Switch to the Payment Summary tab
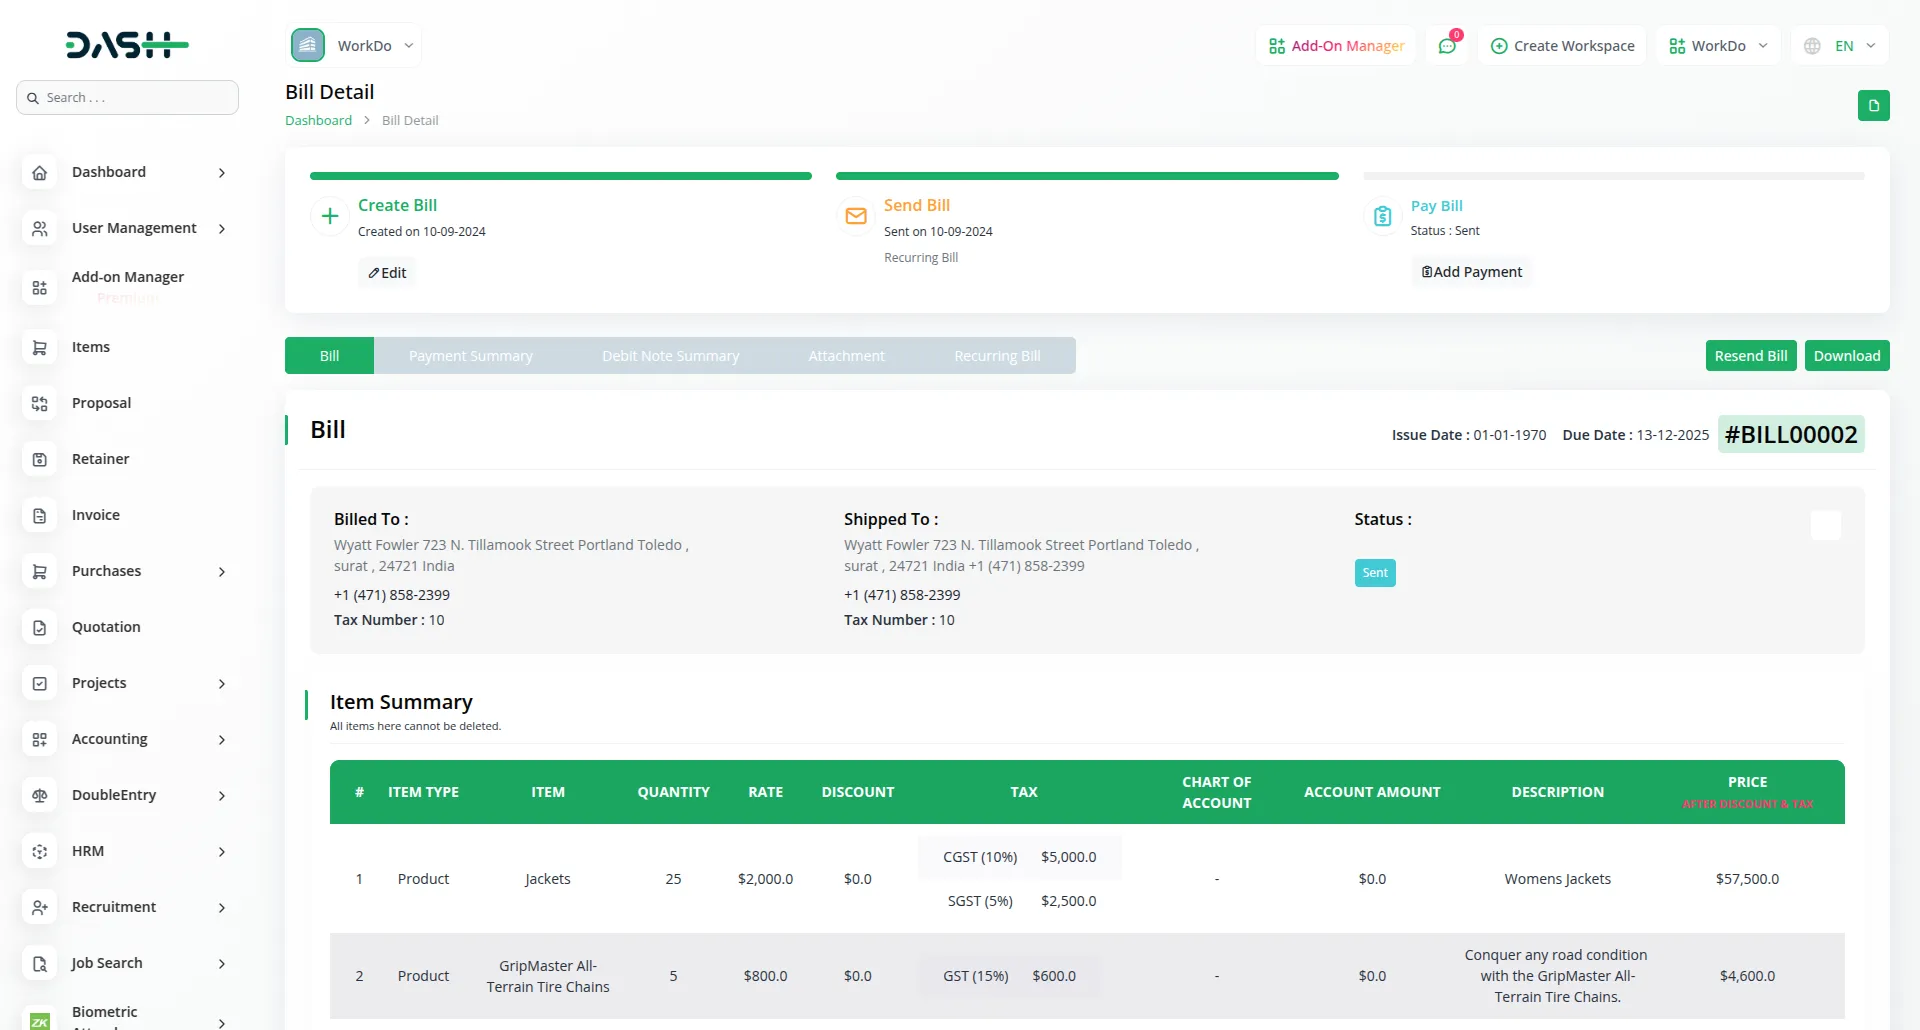The height and width of the screenshot is (1030, 1920). click(x=471, y=355)
